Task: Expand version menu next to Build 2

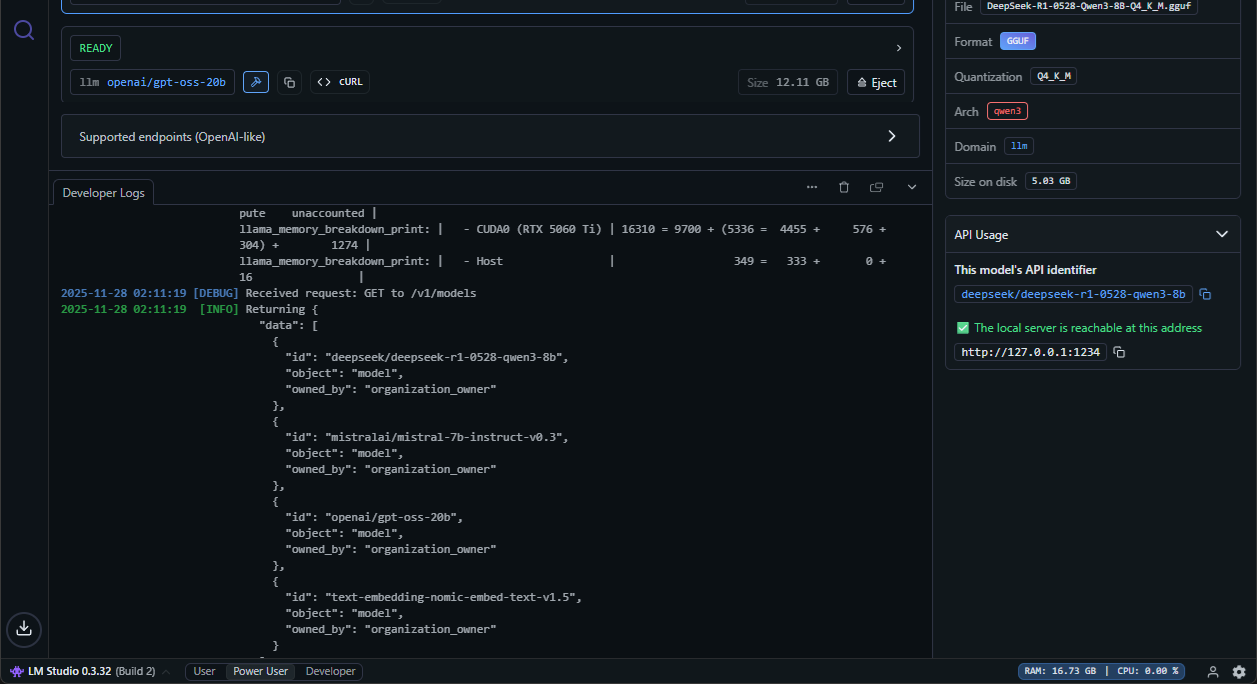Action: click(165, 672)
